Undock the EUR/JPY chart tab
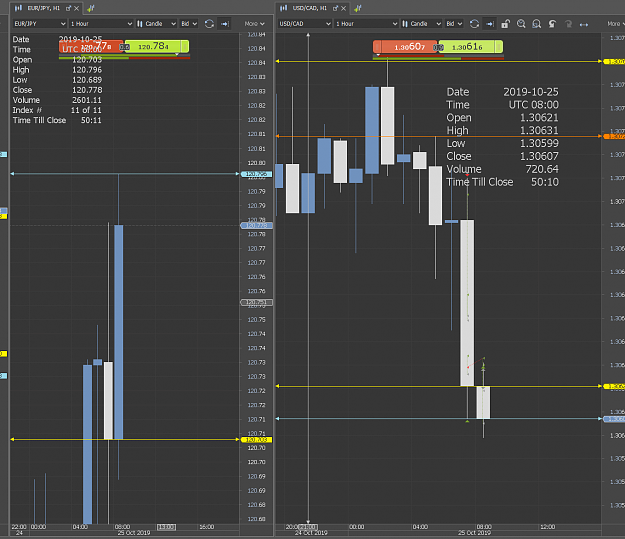The width and height of the screenshot is (625, 539). 68,8
